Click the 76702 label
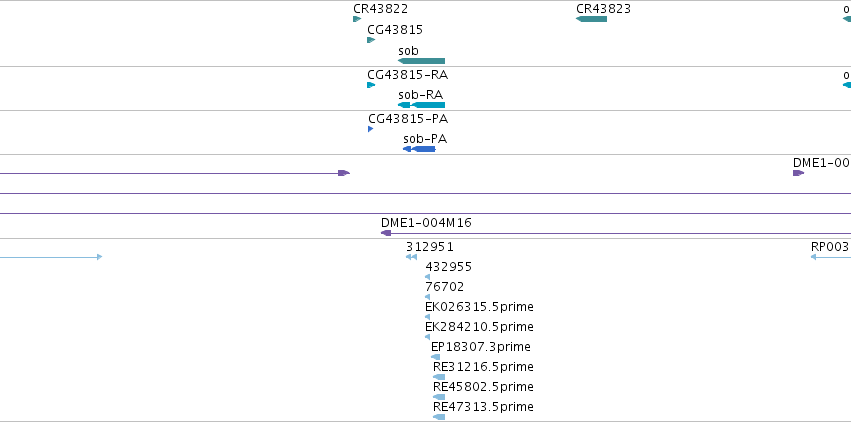This screenshot has height=422, width=851. [x=445, y=287]
